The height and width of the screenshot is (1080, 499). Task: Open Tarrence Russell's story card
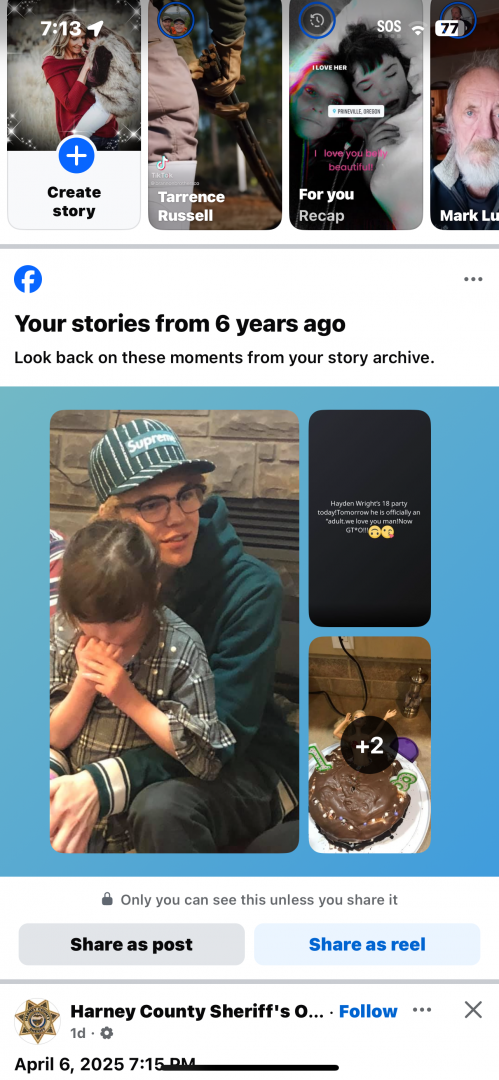(x=215, y=114)
